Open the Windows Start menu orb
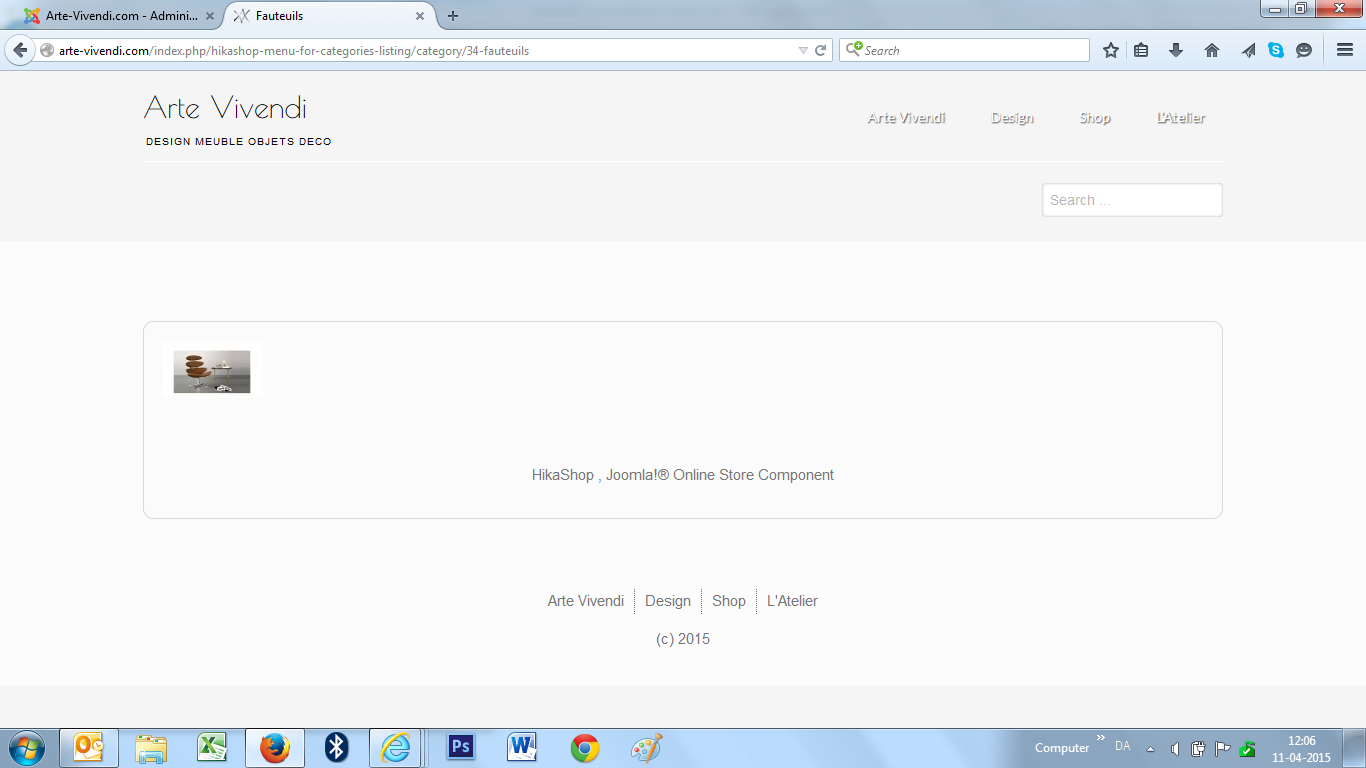Screen dimensions: 1366x768 (x=25, y=748)
